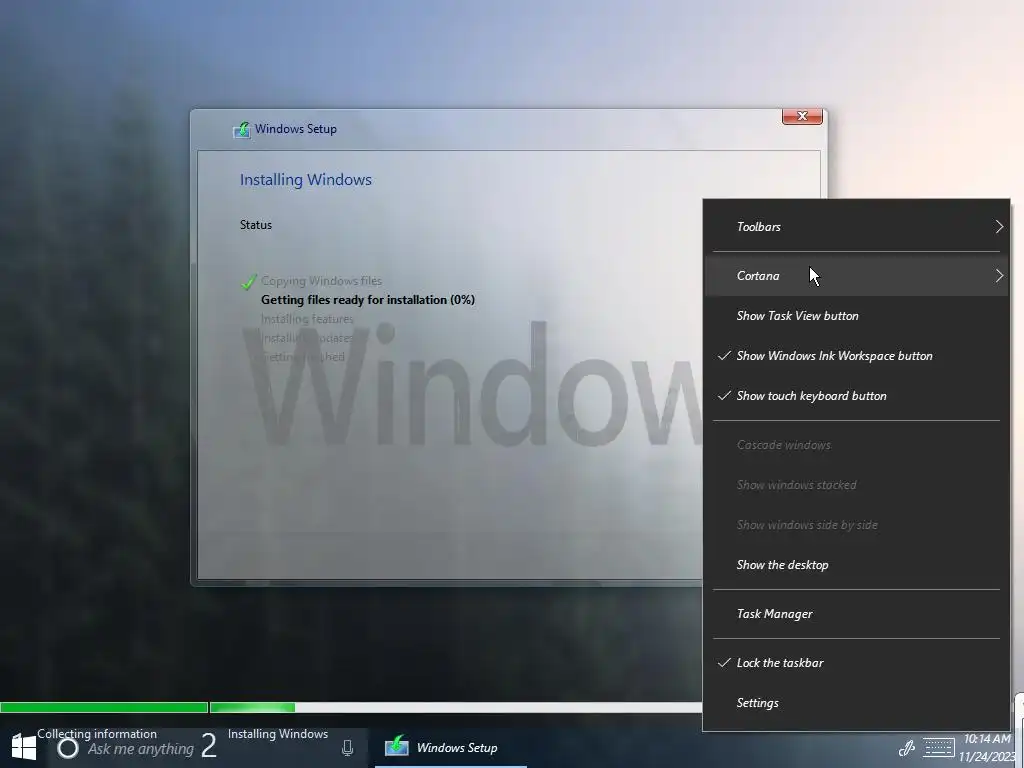Select the Cortana menu entry
Image resolution: width=1024 pixels, height=768 pixels.
pos(856,276)
